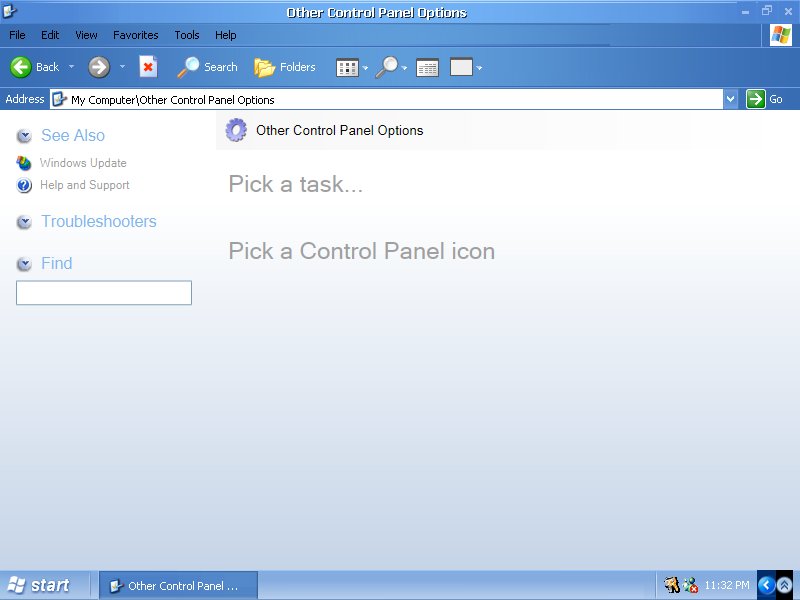Click the gray Forward arrow button
Image resolution: width=800 pixels, height=600 pixels.
[x=99, y=67]
